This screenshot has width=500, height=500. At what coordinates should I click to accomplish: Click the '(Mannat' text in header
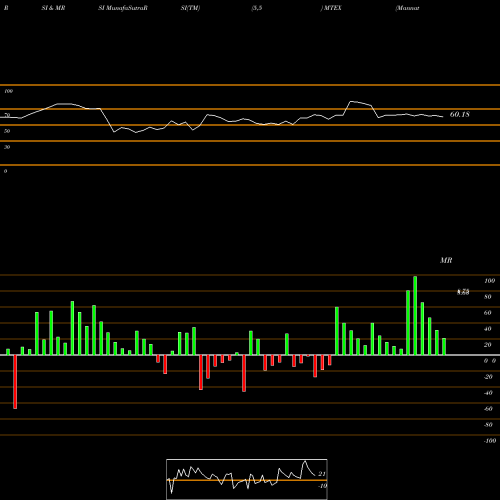pyautogui.click(x=407, y=8)
